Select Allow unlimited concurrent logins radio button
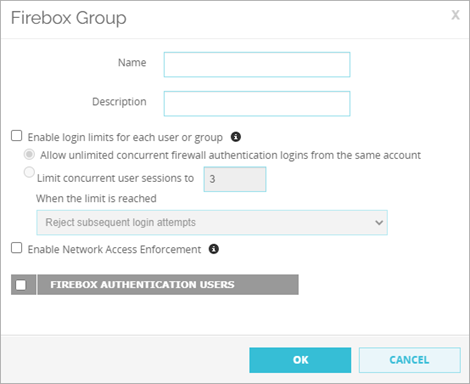 pos(29,154)
